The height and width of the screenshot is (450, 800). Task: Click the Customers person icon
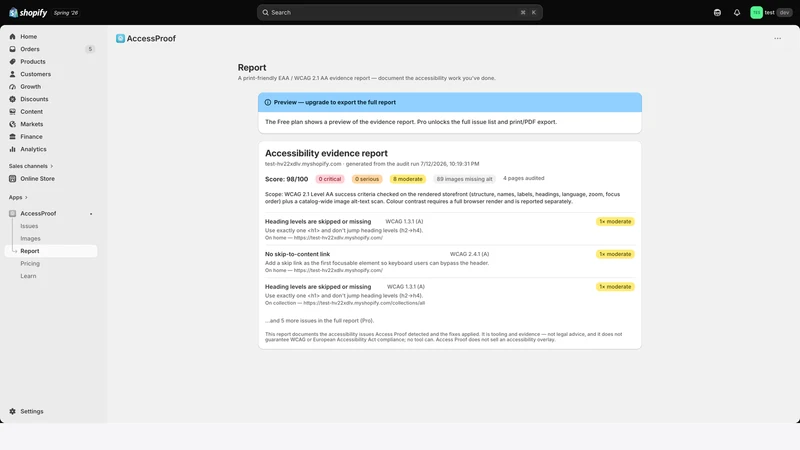click(x=12, y=74)
